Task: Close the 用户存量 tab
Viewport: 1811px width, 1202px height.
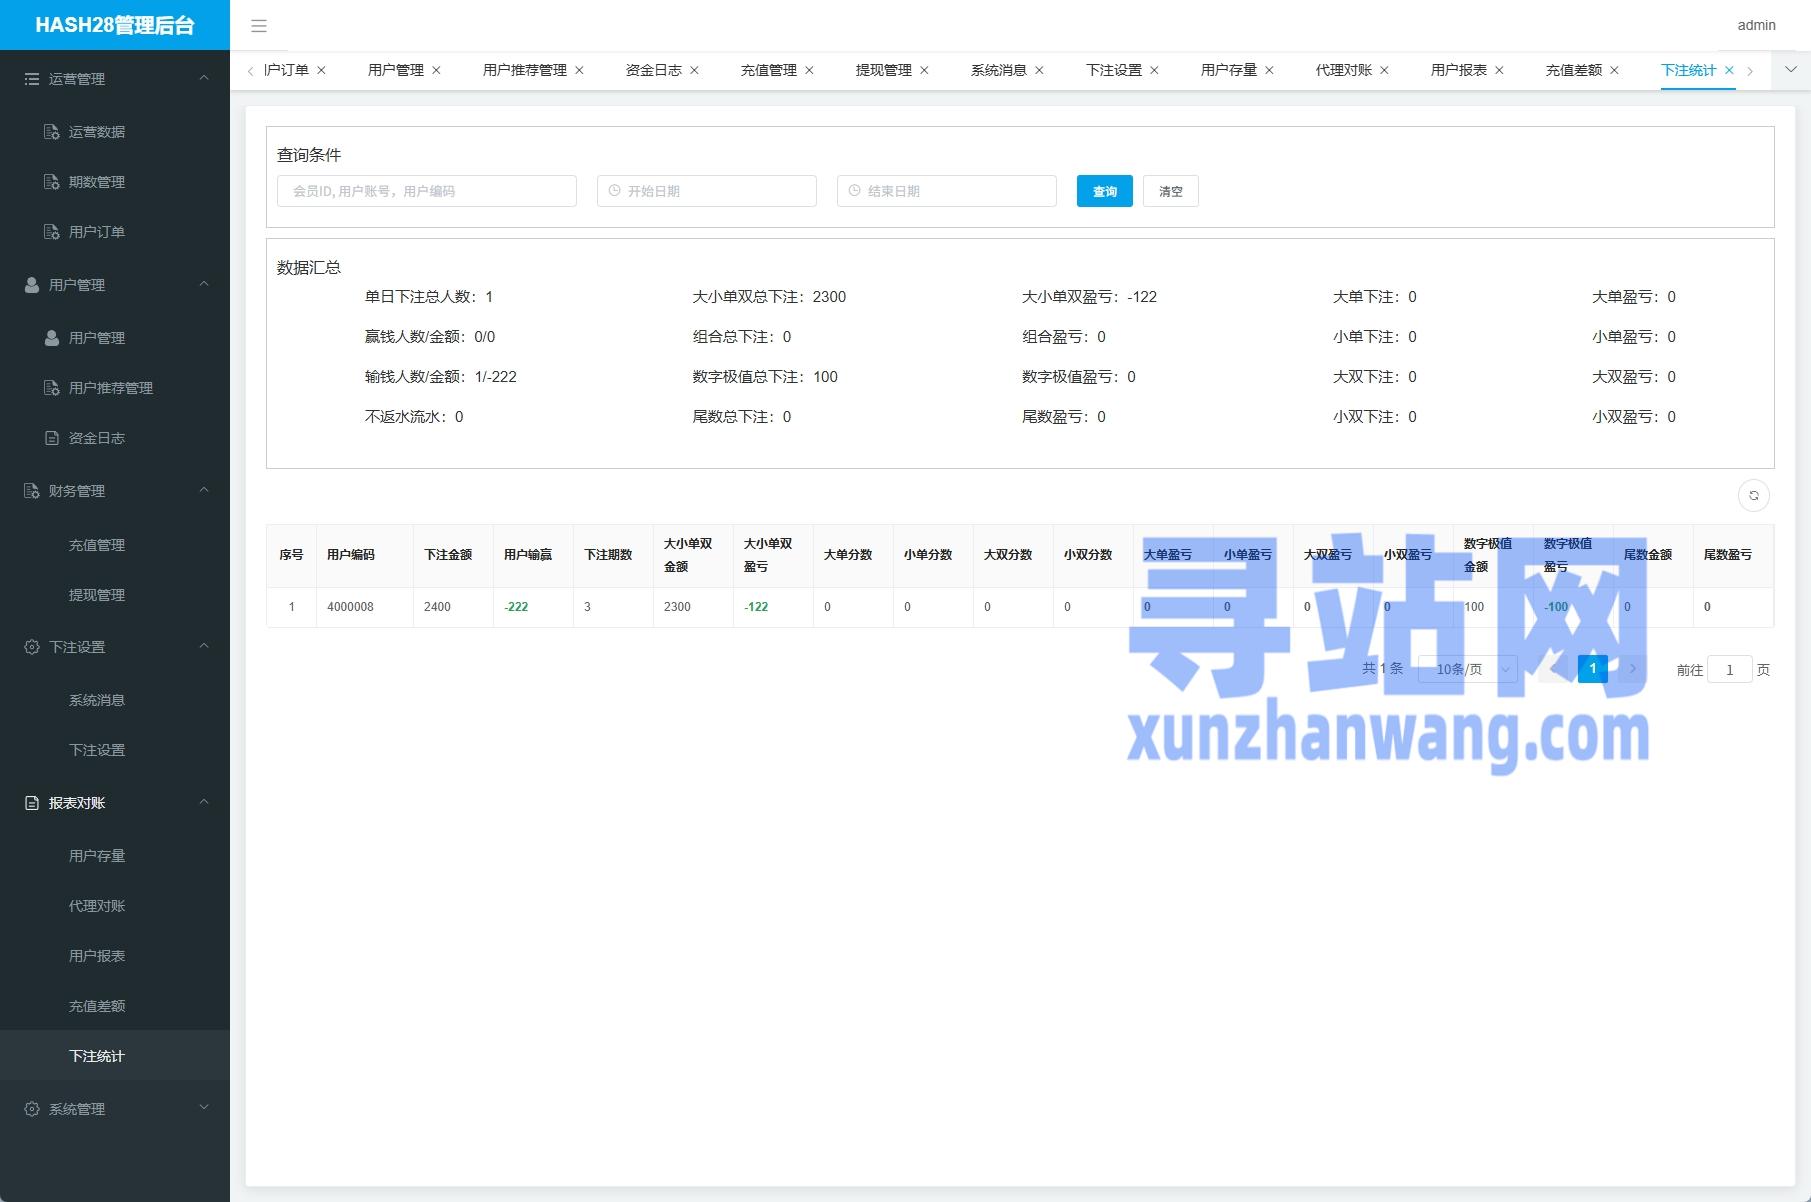Action: pyautogui.click(x=1269, y=70)
